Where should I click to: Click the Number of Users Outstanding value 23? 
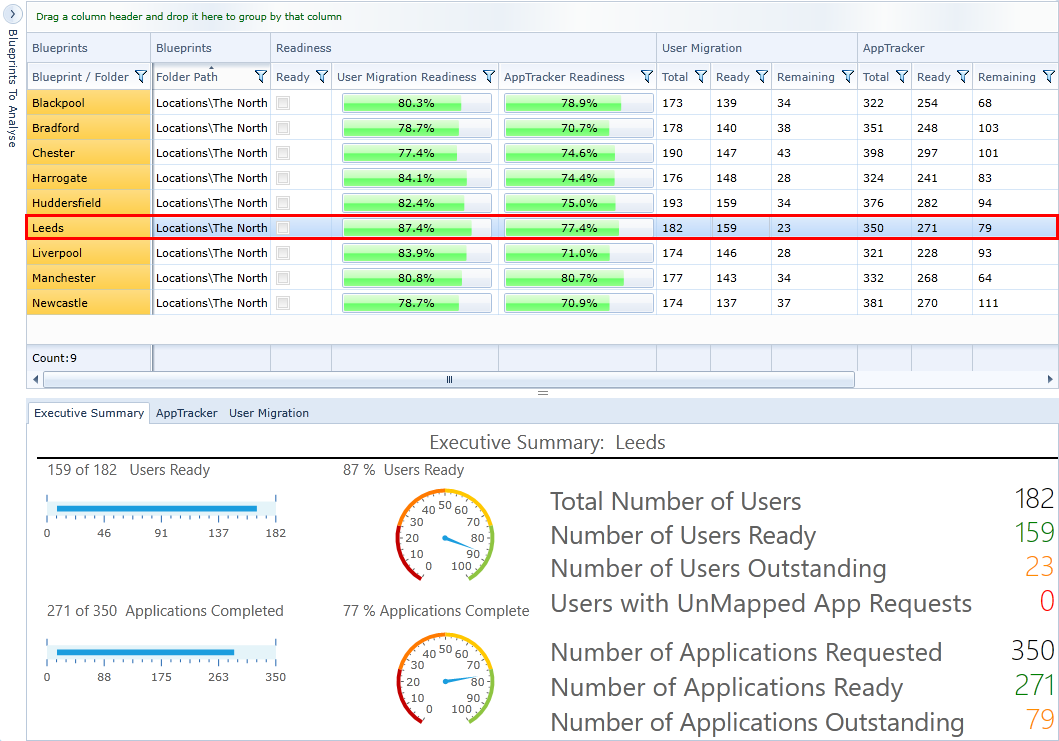pyautogui.click(x=1039, y=567)
